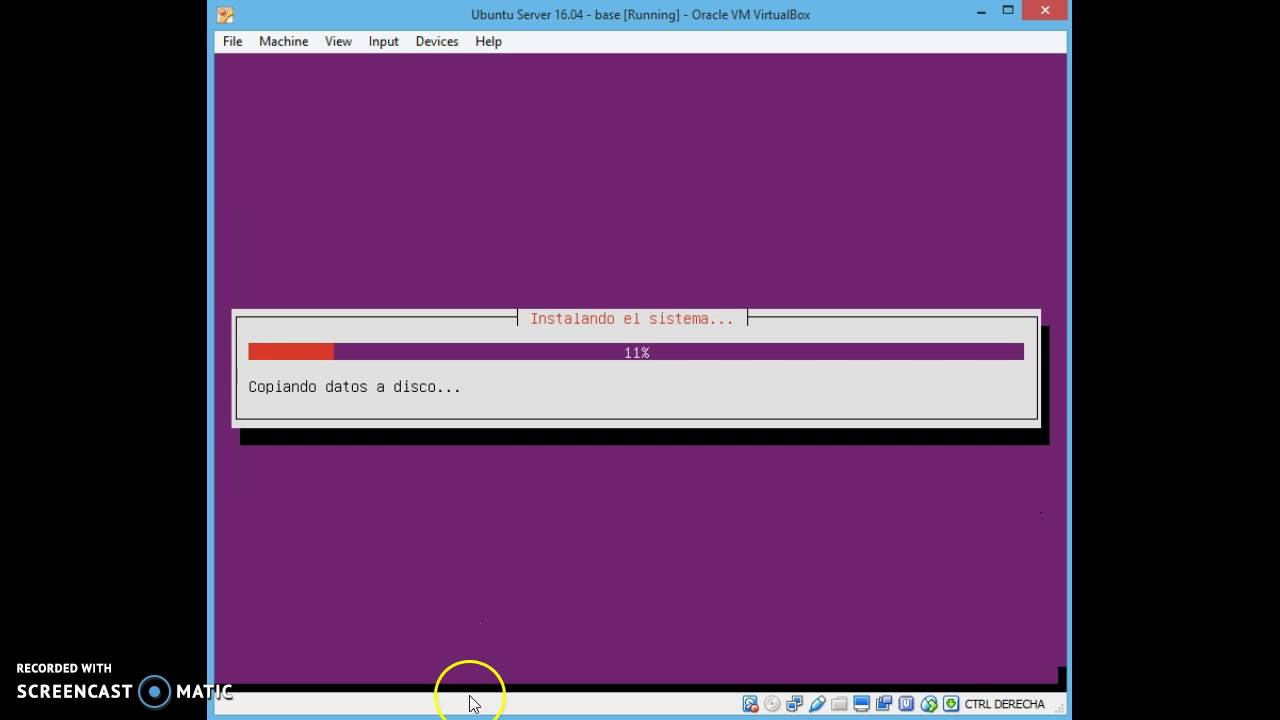This screenshot has width=1280, height=720.
Task: Click the VirtualBox icon in title bar
Action: click(x=225, y=14)
